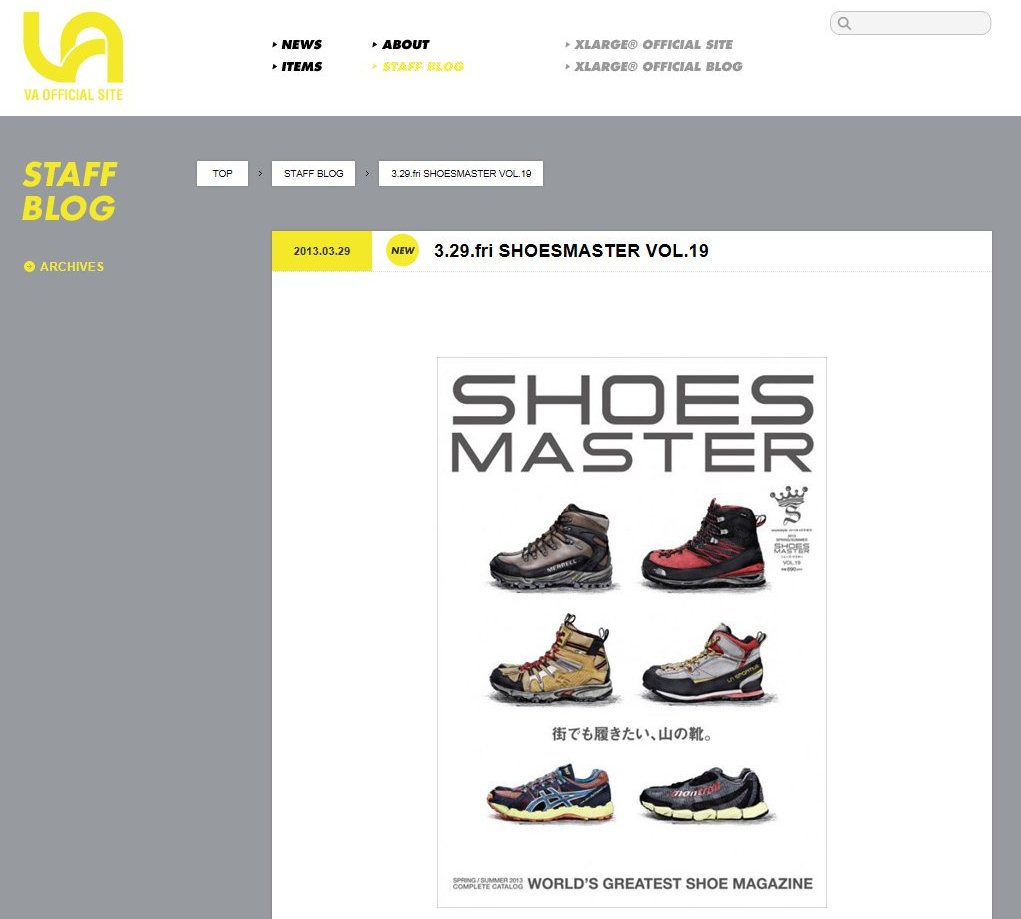Open the post title SHOESMASTER VOL.19

tap(571, 251)
